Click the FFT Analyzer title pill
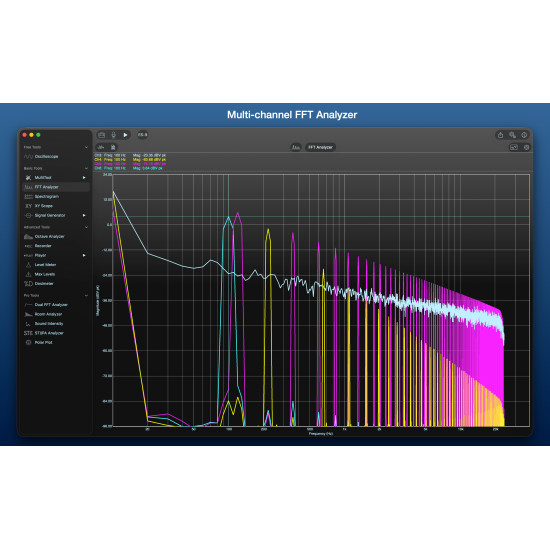The height and width of the screenshot is (550, 550). click(320, 147)
